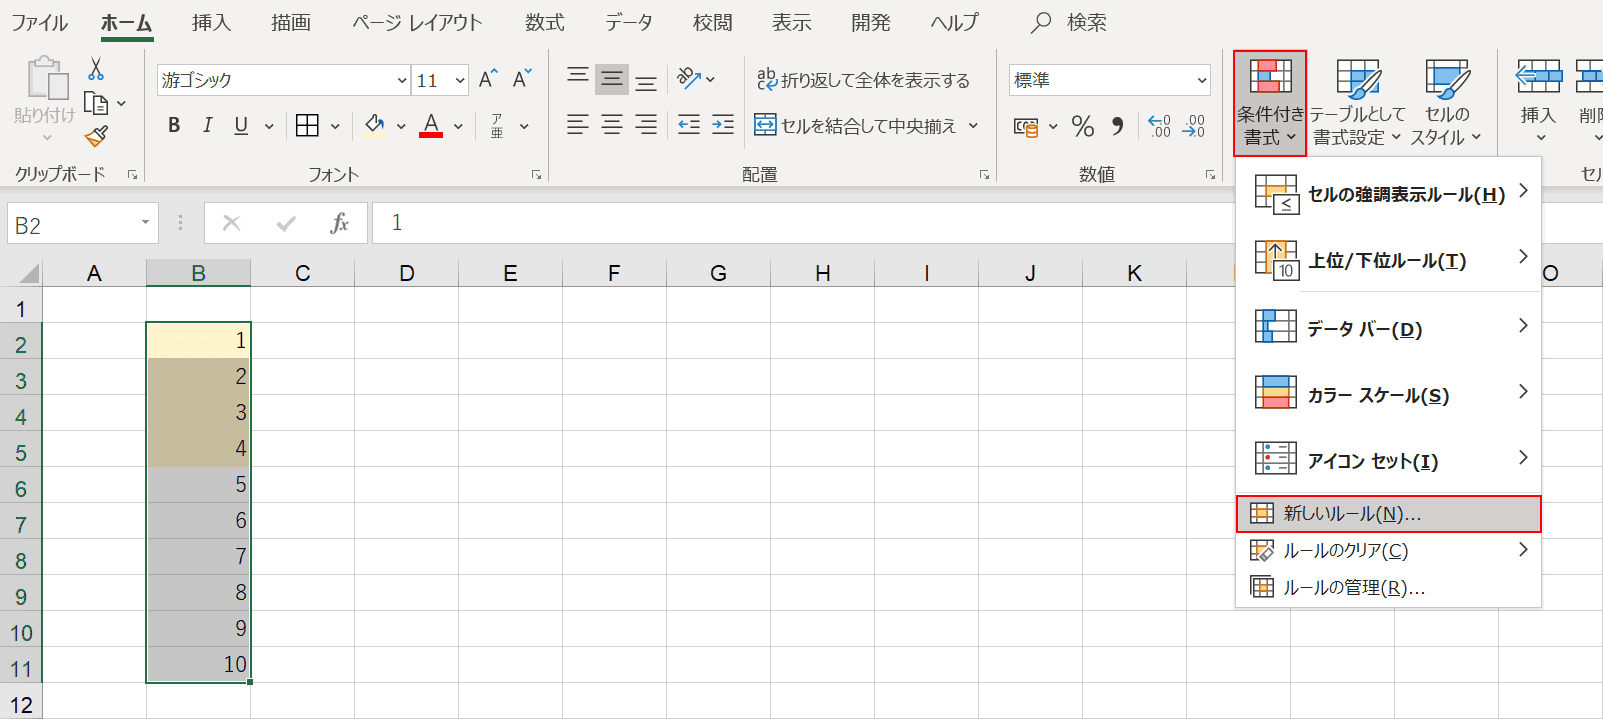Apply percent style format
The image size is (1603, 719).
coord(1083,126)
